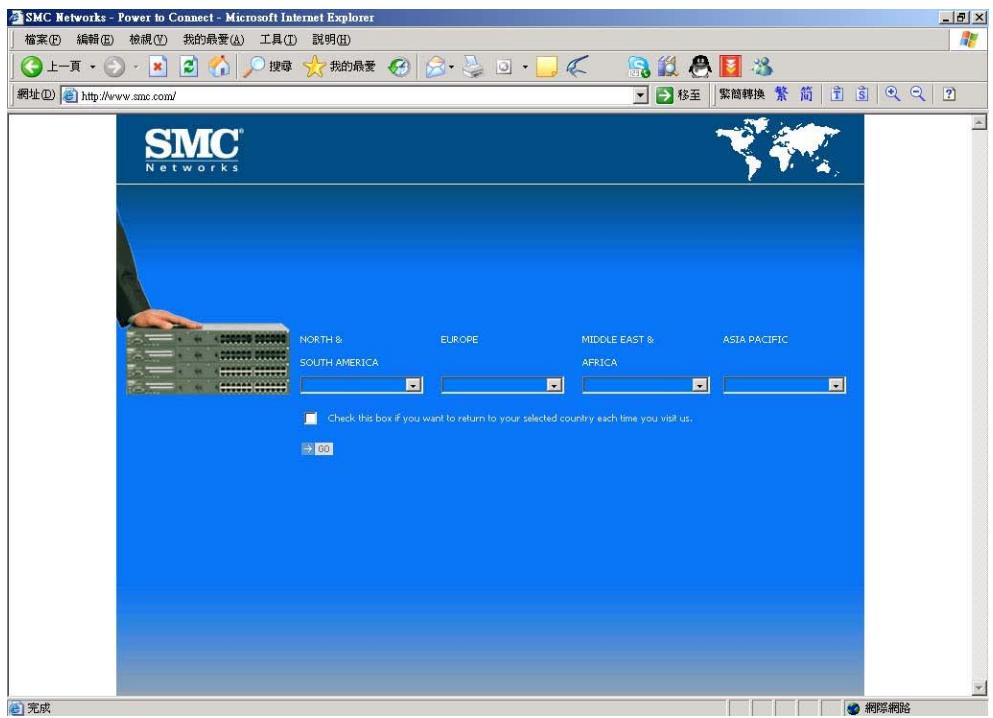Click the yellow note icon
This screenshot has height=718, width=993.
pos(547,66)
